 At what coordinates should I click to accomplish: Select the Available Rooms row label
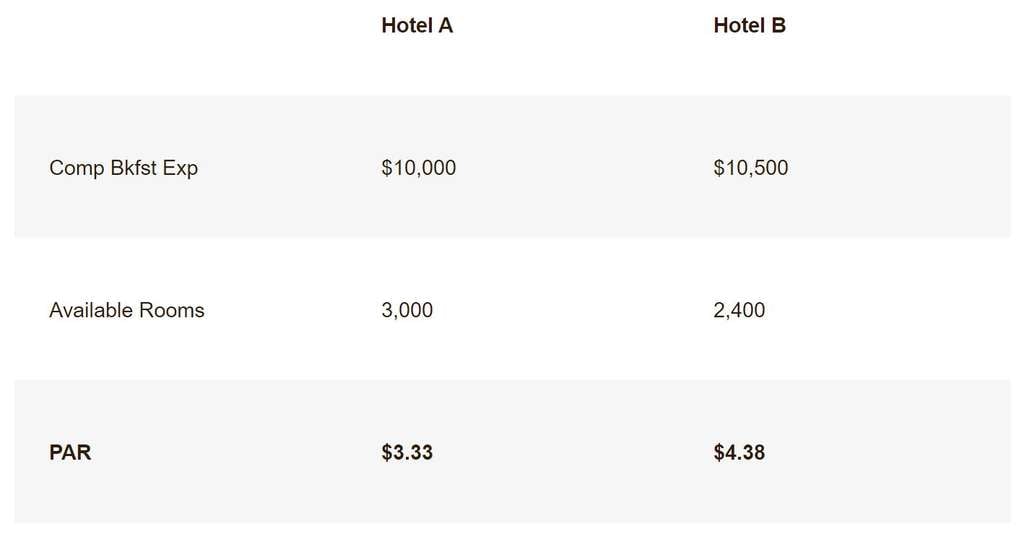(126, 310)
